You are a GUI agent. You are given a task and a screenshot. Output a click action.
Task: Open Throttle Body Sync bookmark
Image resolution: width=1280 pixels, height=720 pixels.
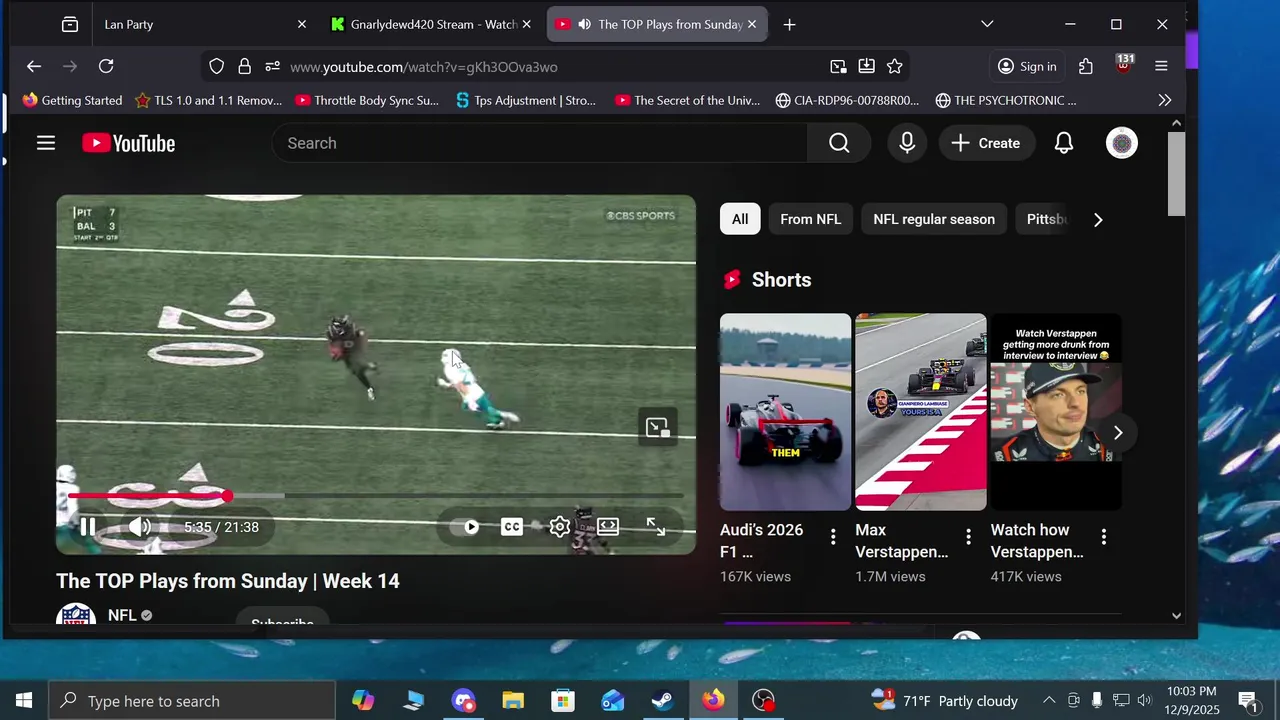366,100
